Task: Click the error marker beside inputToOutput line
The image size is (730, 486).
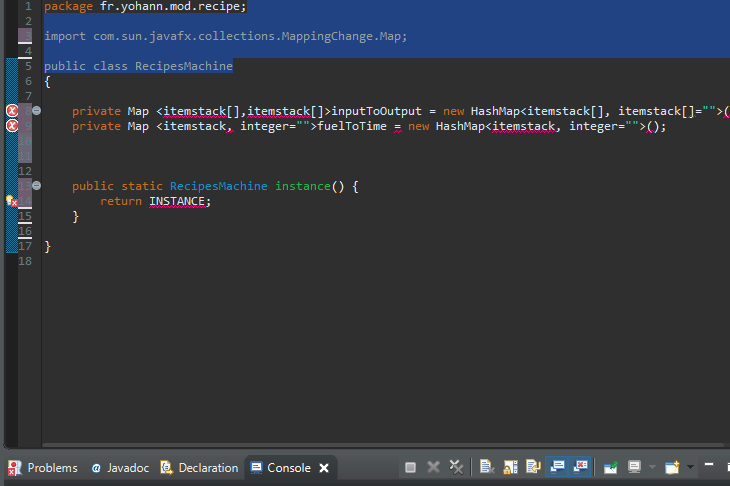Action: pos(12,110)
